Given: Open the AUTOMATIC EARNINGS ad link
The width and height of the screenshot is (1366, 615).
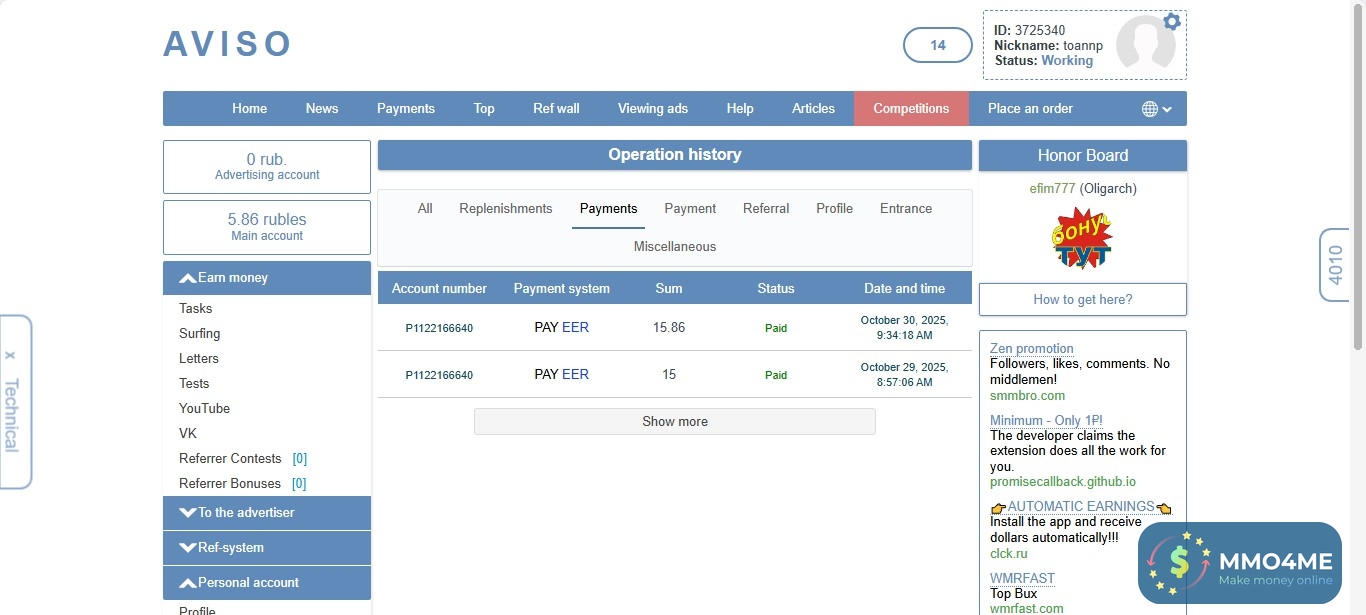Looking at the screenshot, I should click(x=1081, y=507).
